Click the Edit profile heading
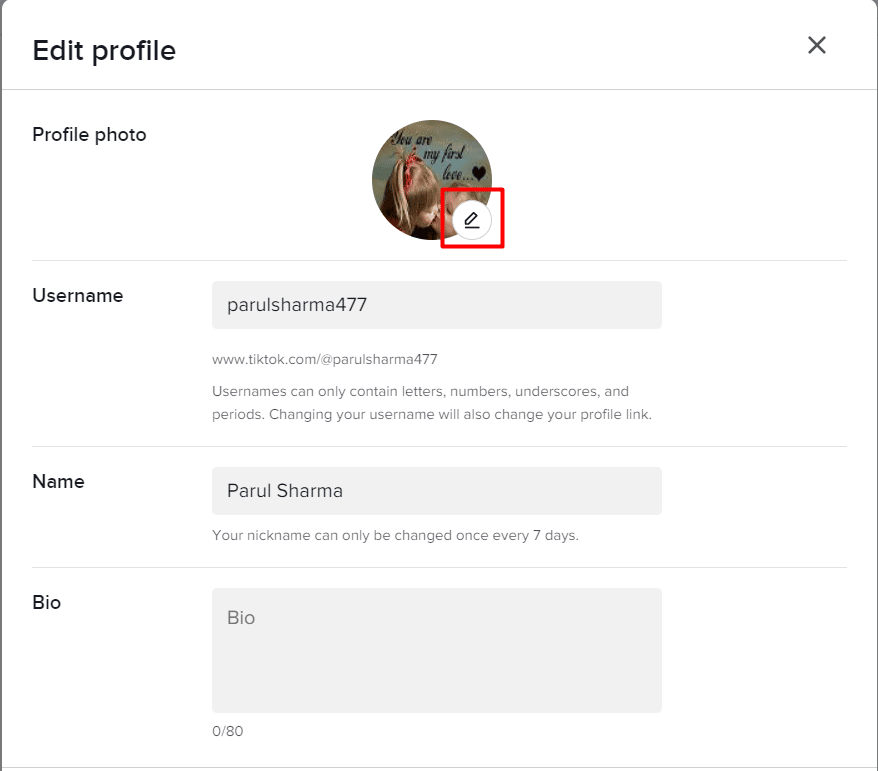 [x=103, y=50]
